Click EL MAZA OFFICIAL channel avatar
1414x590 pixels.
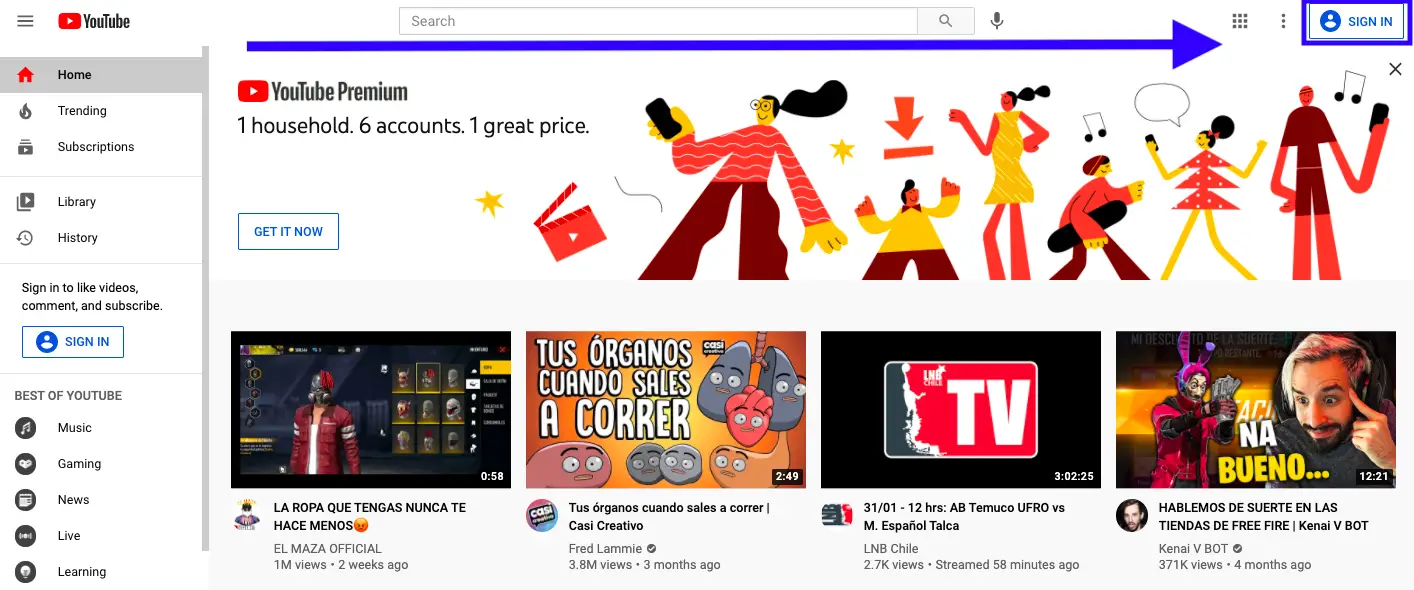coord(247,515)
